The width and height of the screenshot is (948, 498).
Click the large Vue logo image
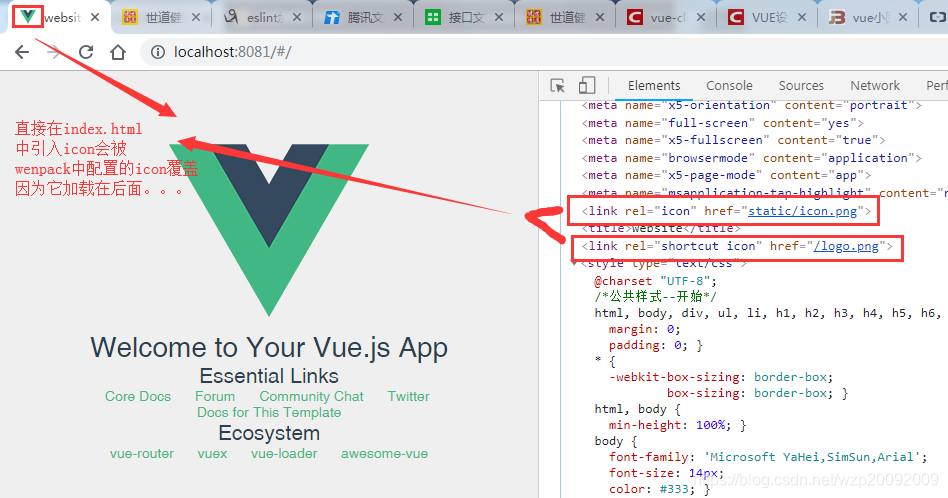point(269,230)
